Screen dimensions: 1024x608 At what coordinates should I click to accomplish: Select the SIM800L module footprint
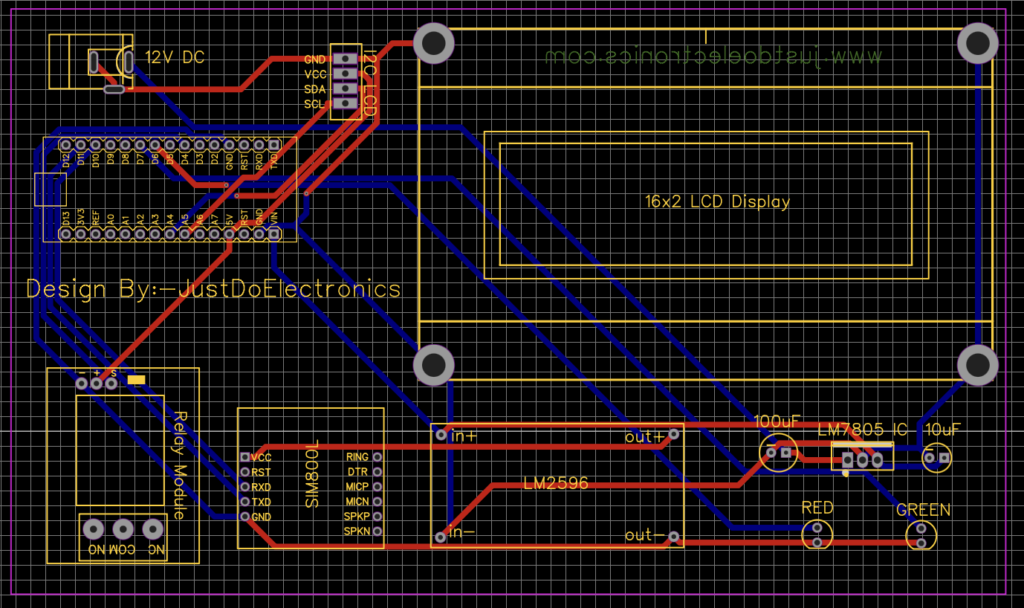click(x=310, y=478)
